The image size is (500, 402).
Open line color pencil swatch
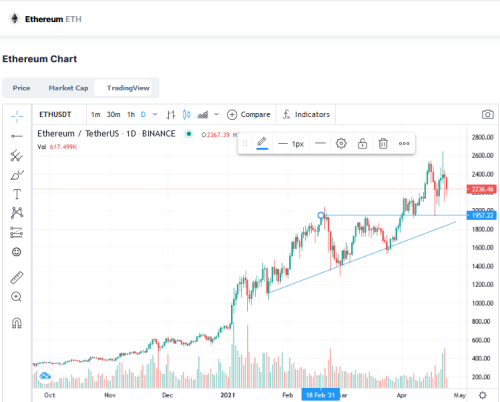pos(262,143)
